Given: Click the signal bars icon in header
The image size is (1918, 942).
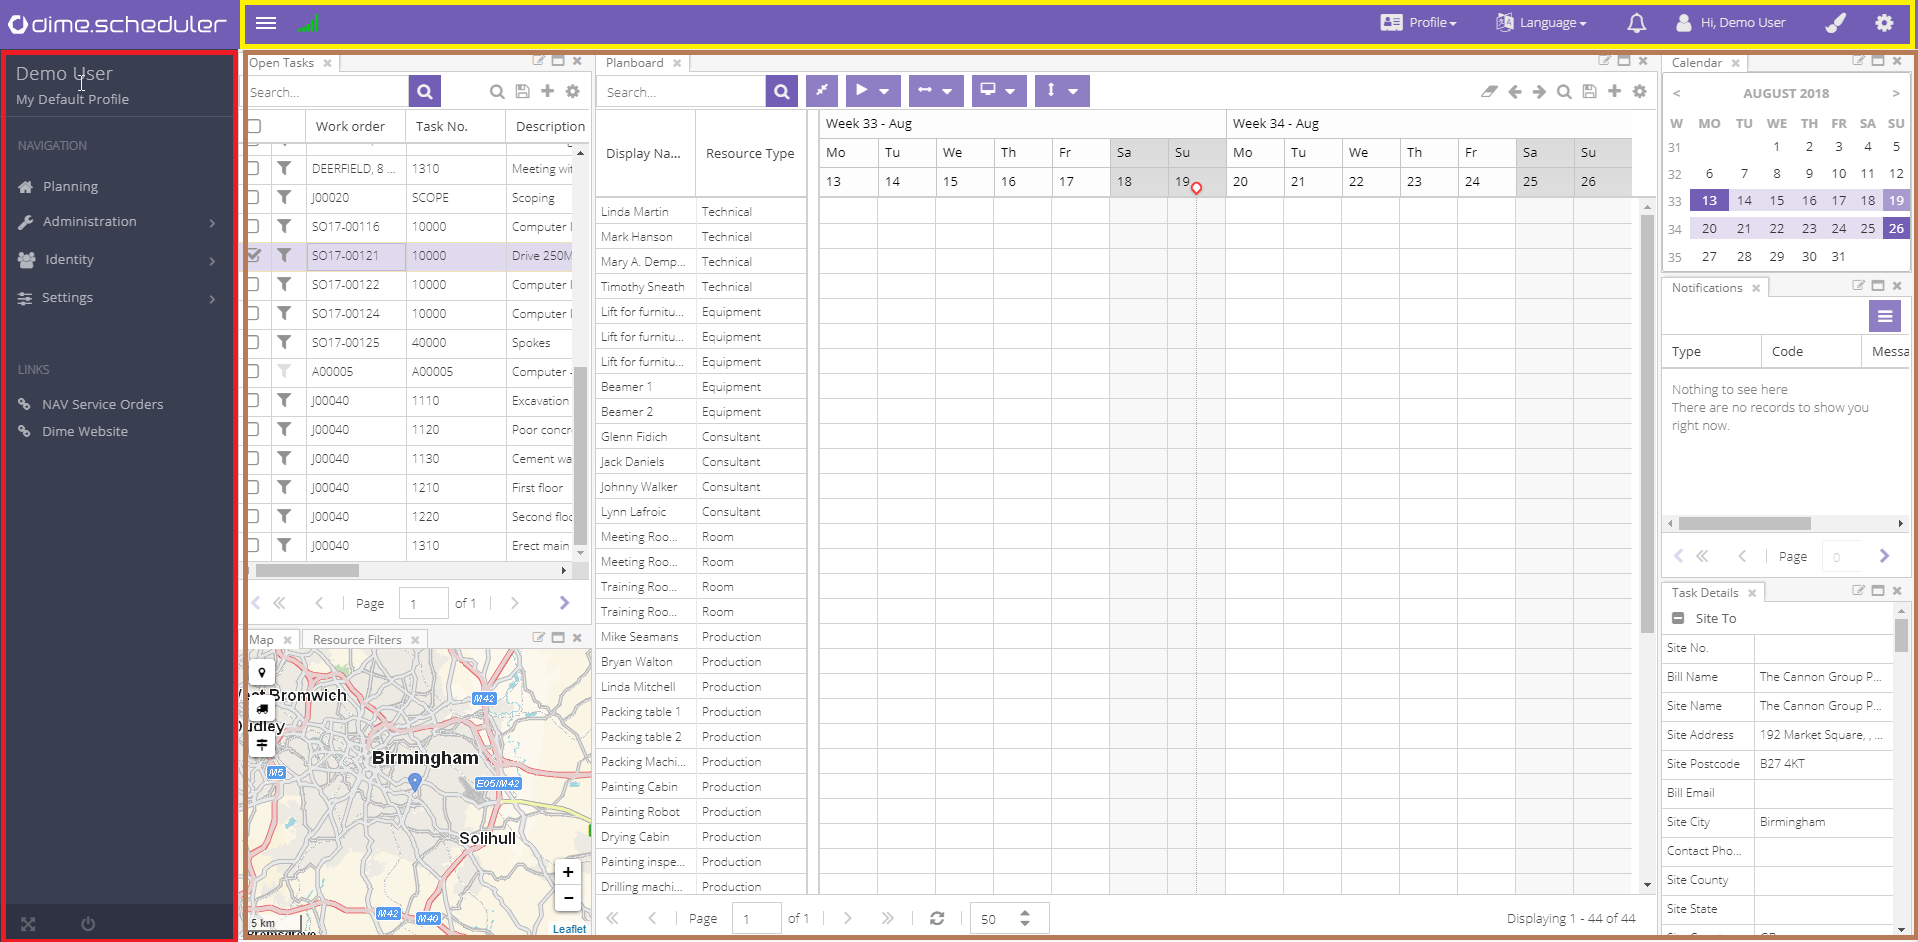Looking at the screenshot, I should (x=309, y=23).
